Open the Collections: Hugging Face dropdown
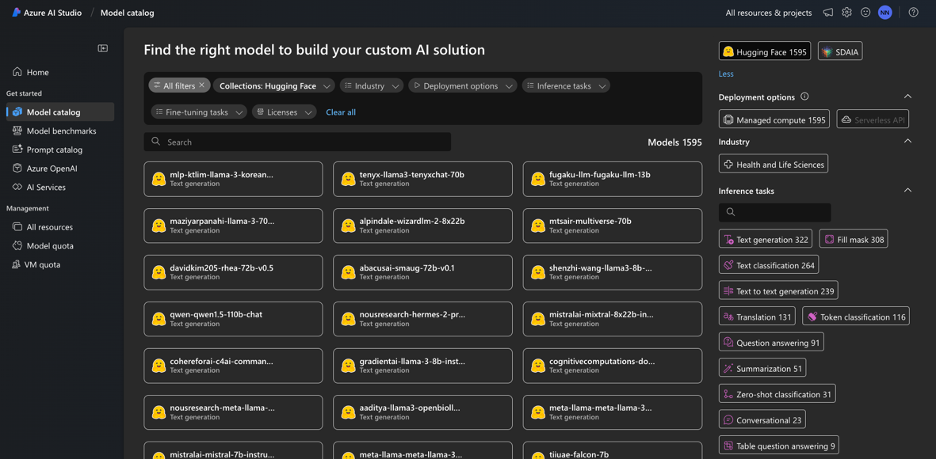936x460 pixels. (273, 86)
